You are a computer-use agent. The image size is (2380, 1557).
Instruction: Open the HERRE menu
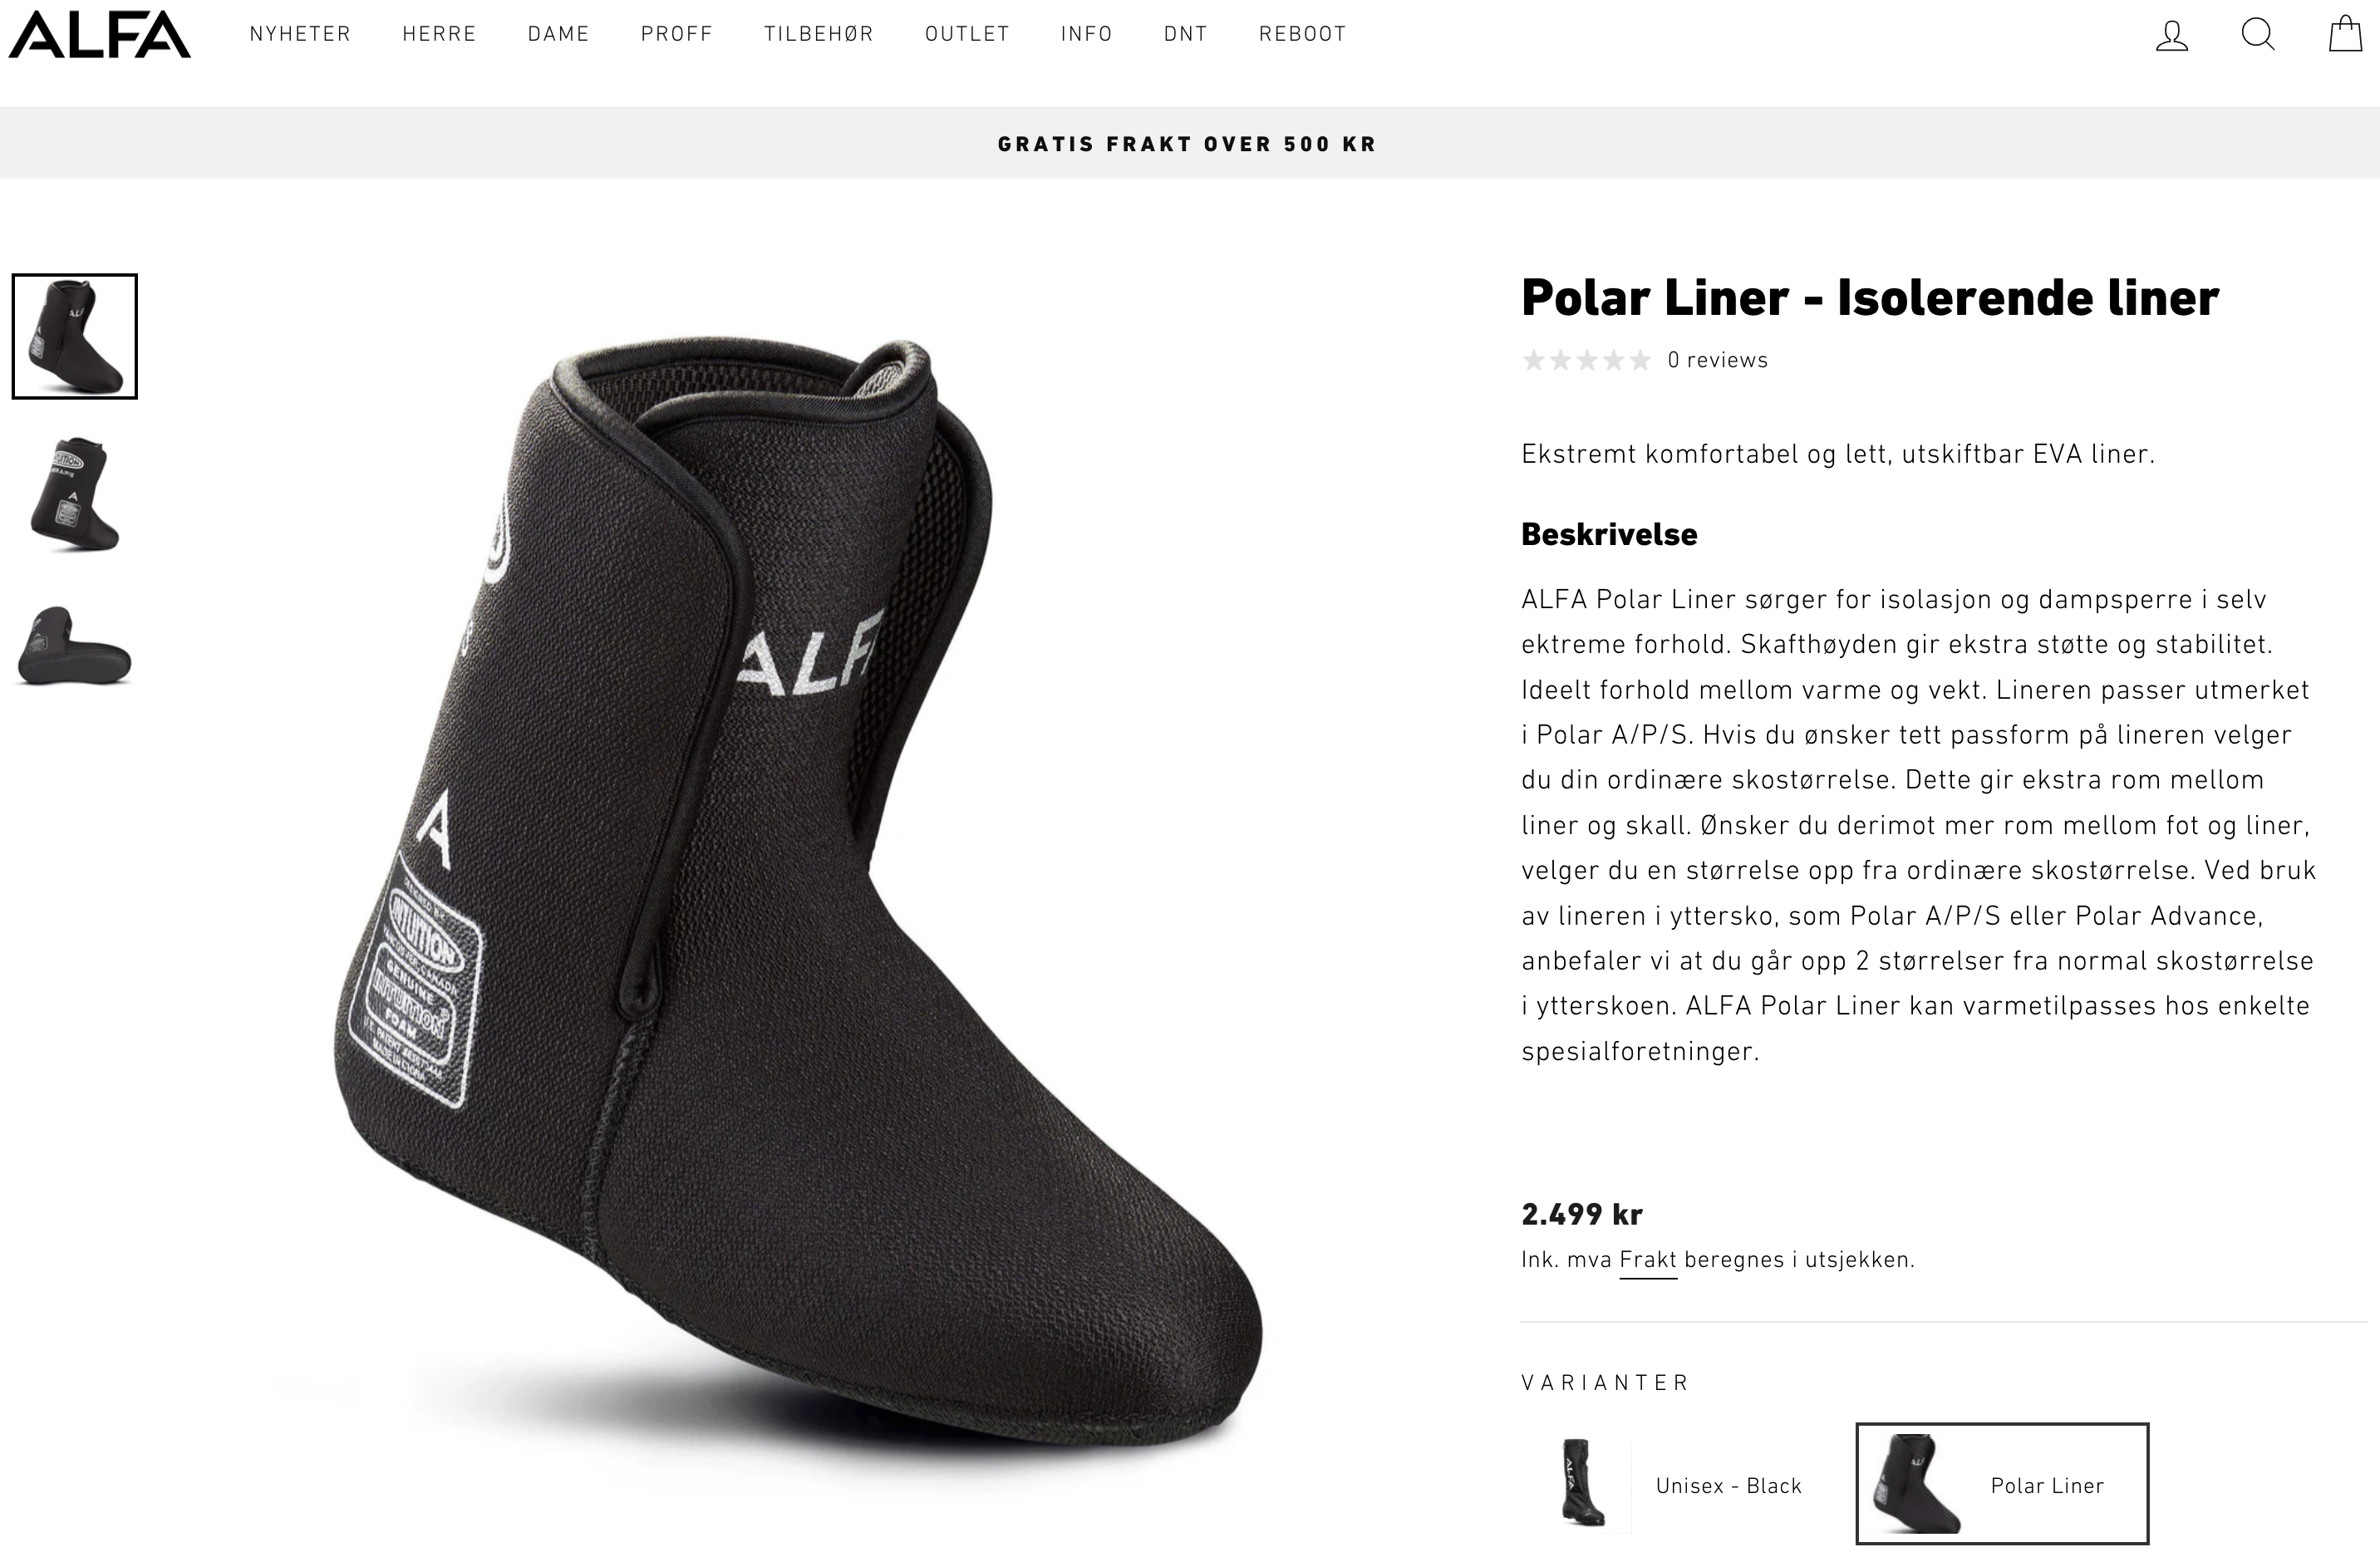(x=439, y=34)
